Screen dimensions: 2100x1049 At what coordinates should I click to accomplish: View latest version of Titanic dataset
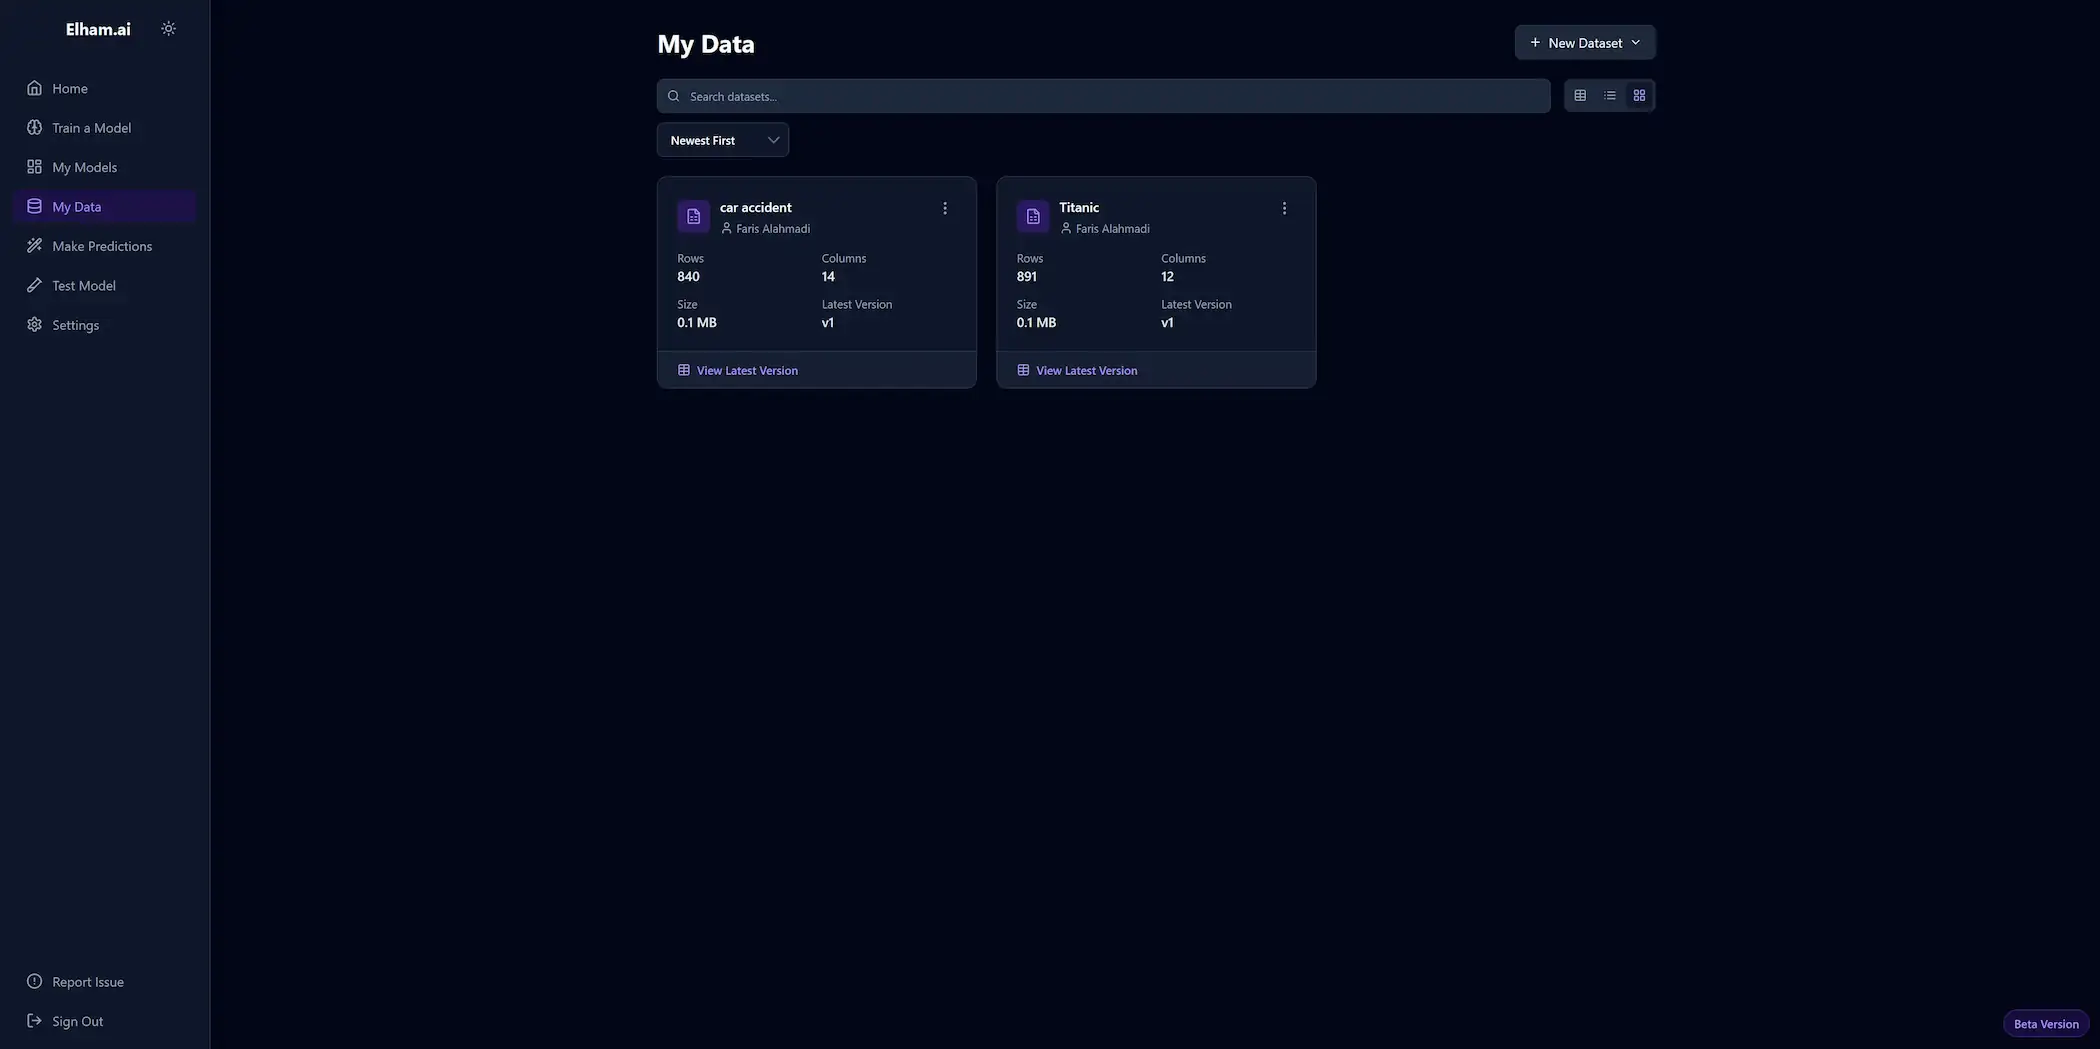[x=1086, y=370]
